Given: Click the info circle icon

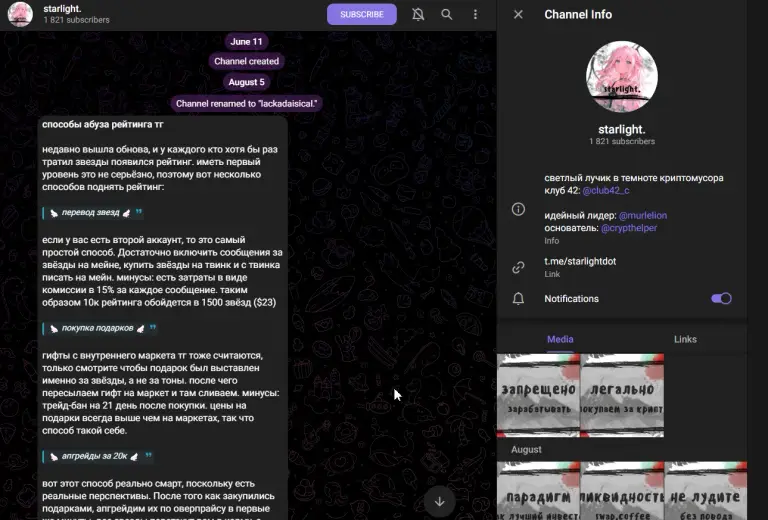Looking at the screenshot, I should click(518, 209).
